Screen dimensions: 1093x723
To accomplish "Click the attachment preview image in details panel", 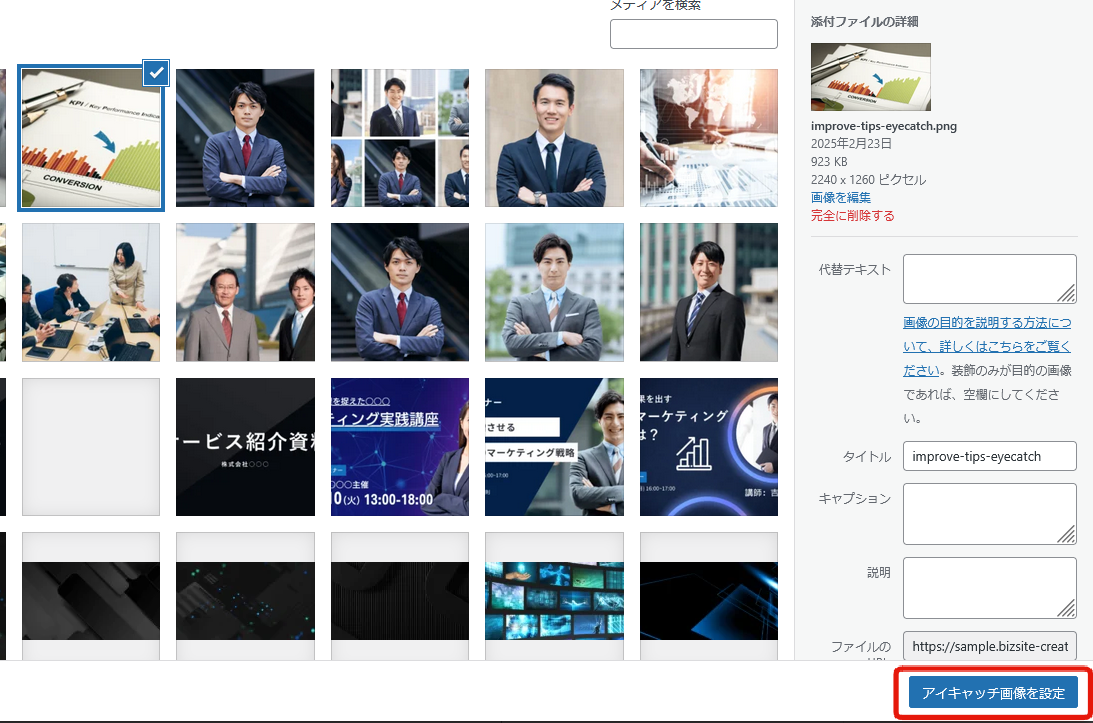I will tap(871, 77).
